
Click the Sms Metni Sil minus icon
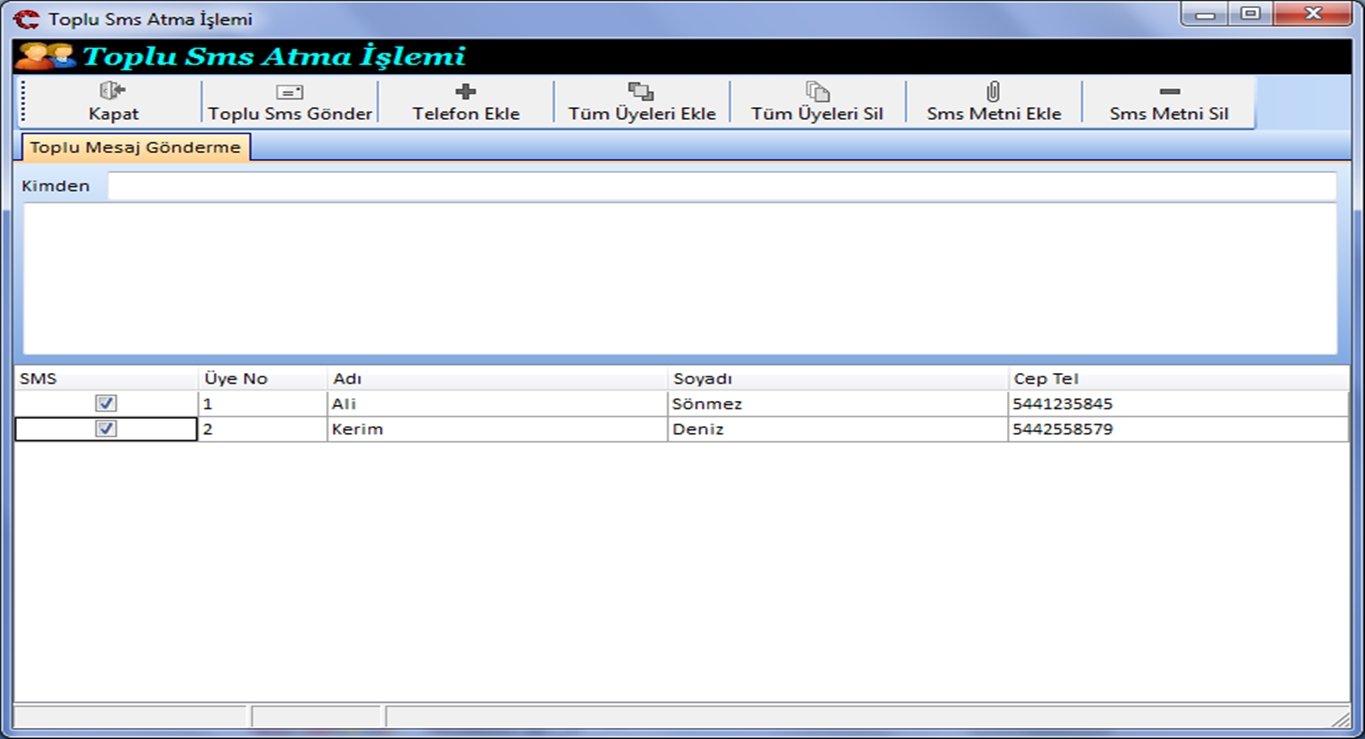[1169, 92]
